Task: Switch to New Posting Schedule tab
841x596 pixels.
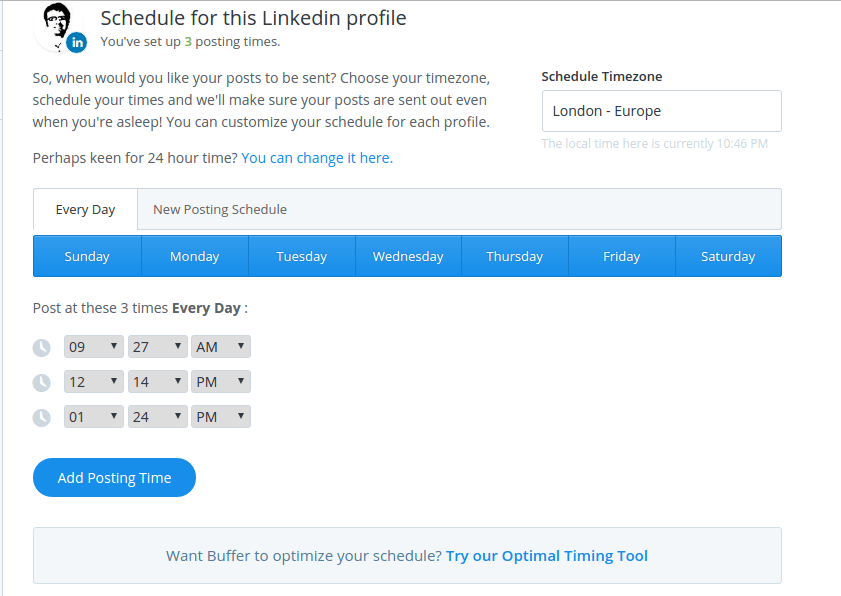Action: point(220,210)
